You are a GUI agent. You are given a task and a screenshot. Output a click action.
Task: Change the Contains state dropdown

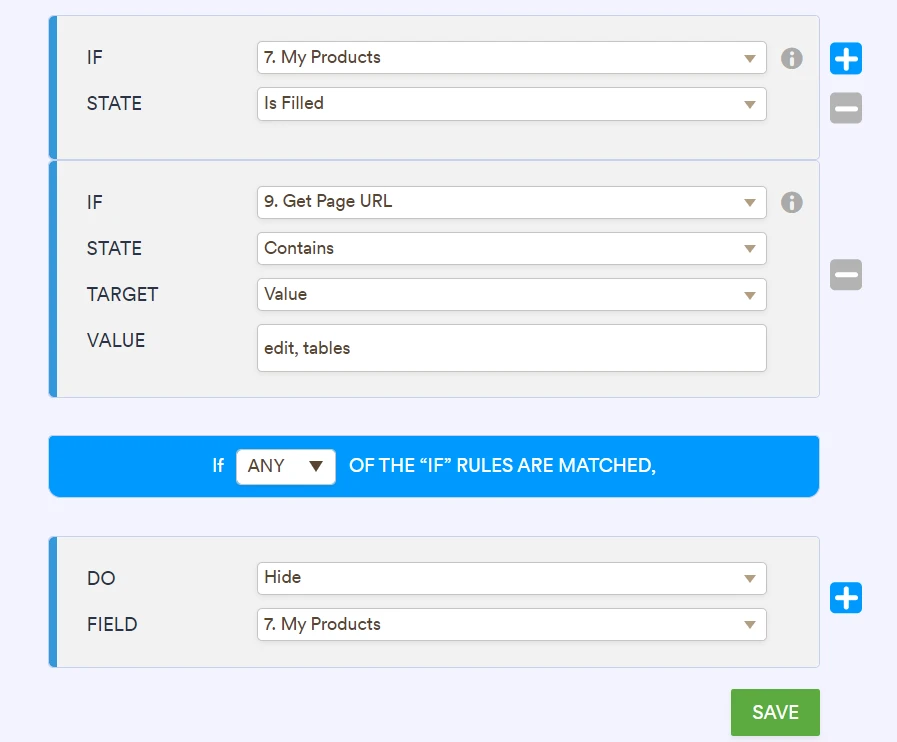tap(511, 249)
